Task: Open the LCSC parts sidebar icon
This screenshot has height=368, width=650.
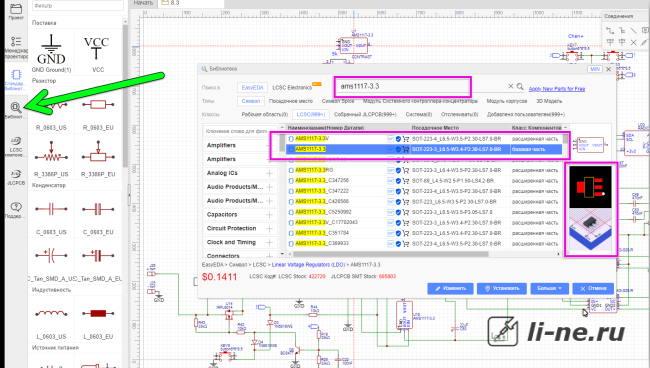Action: pyautogui.click(x=16, y=145)
